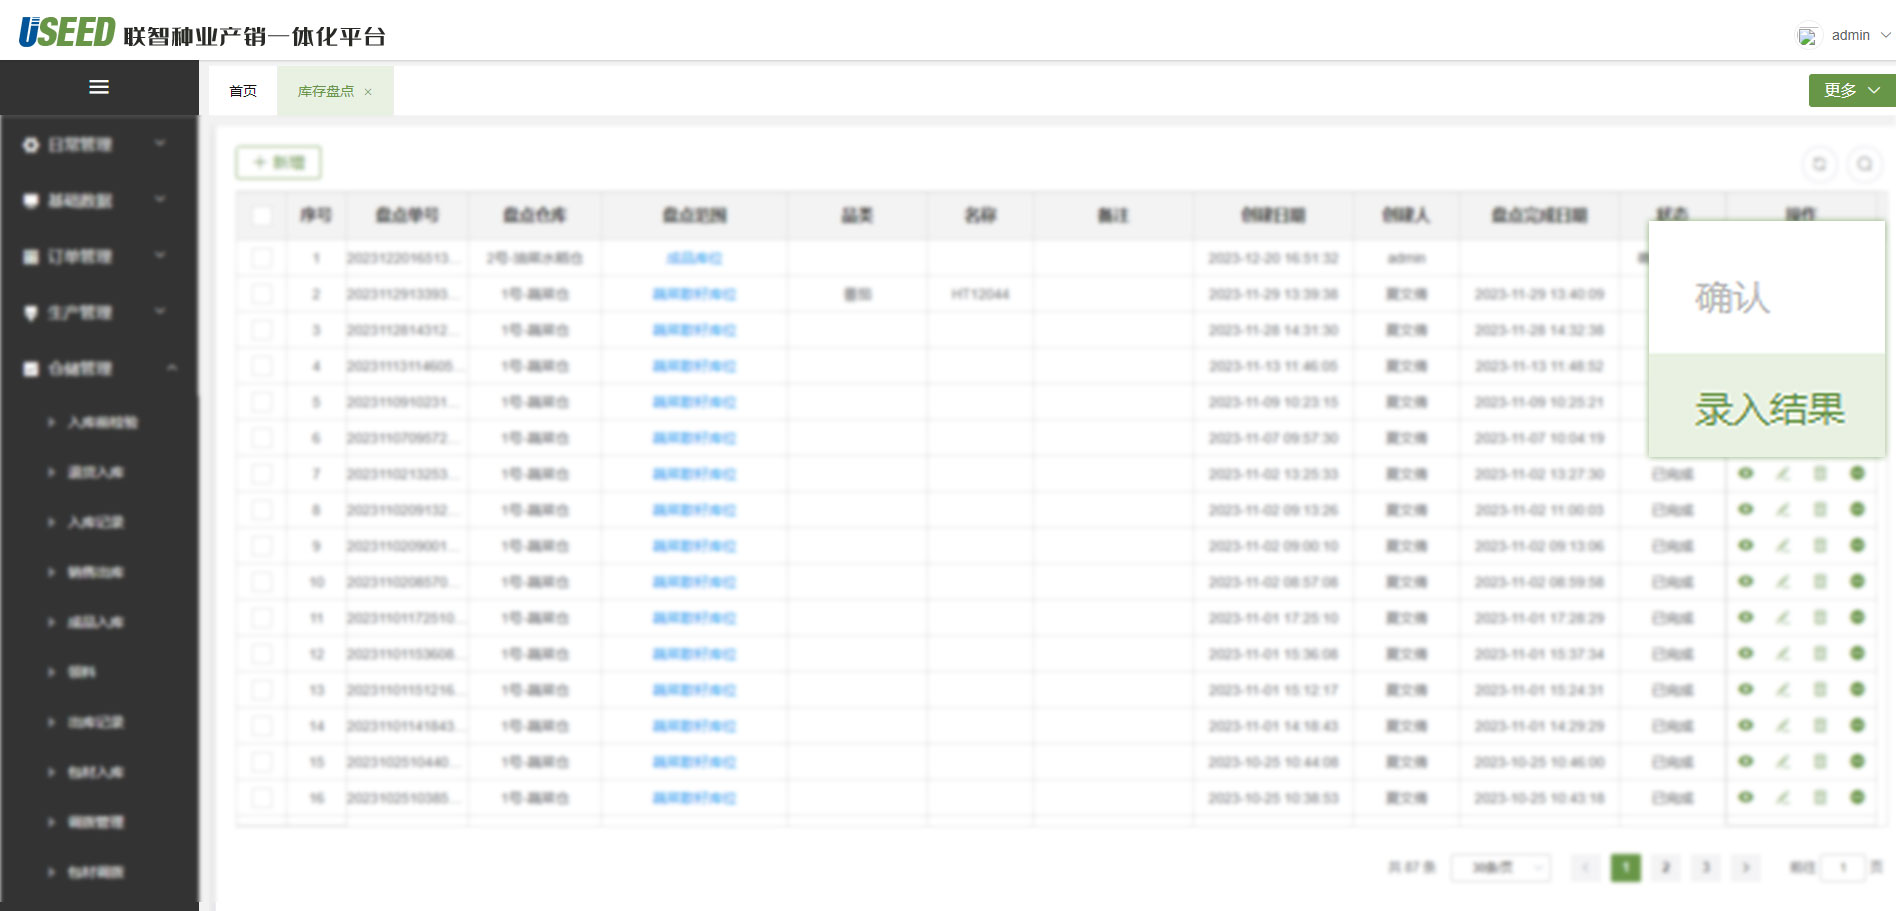This screenshot has width=1902, height=911.
Task: Open the 更多 dropdown button
Action: [x=1851, y=90]
